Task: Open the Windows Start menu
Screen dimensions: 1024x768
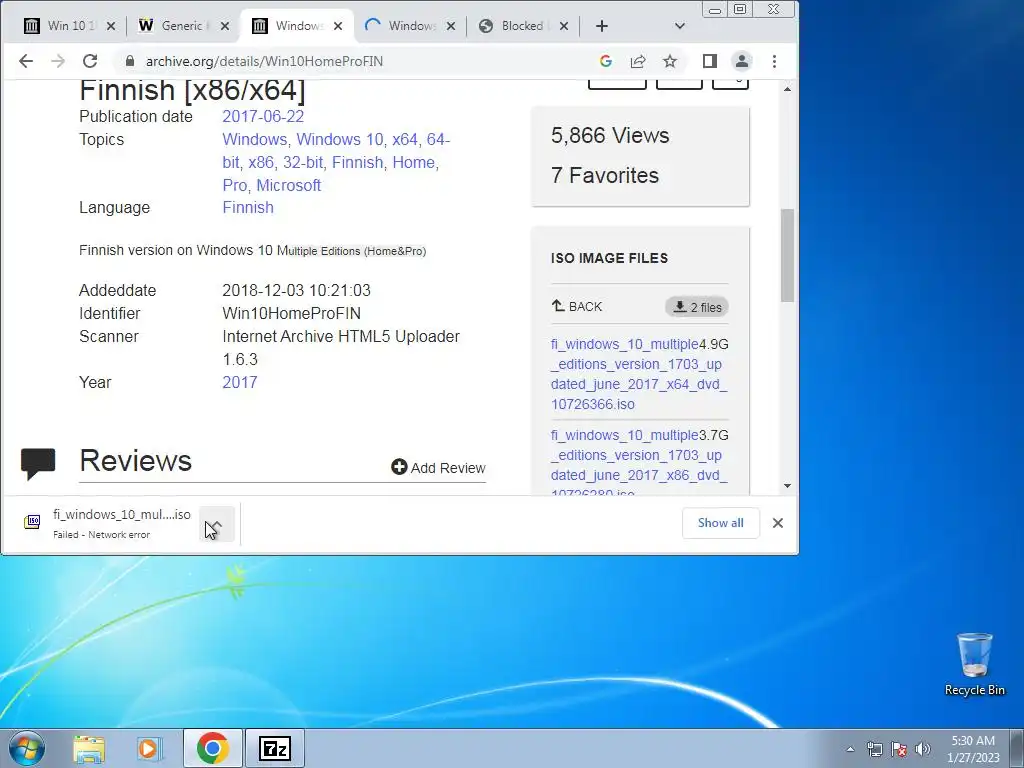Action: [27, 748]
